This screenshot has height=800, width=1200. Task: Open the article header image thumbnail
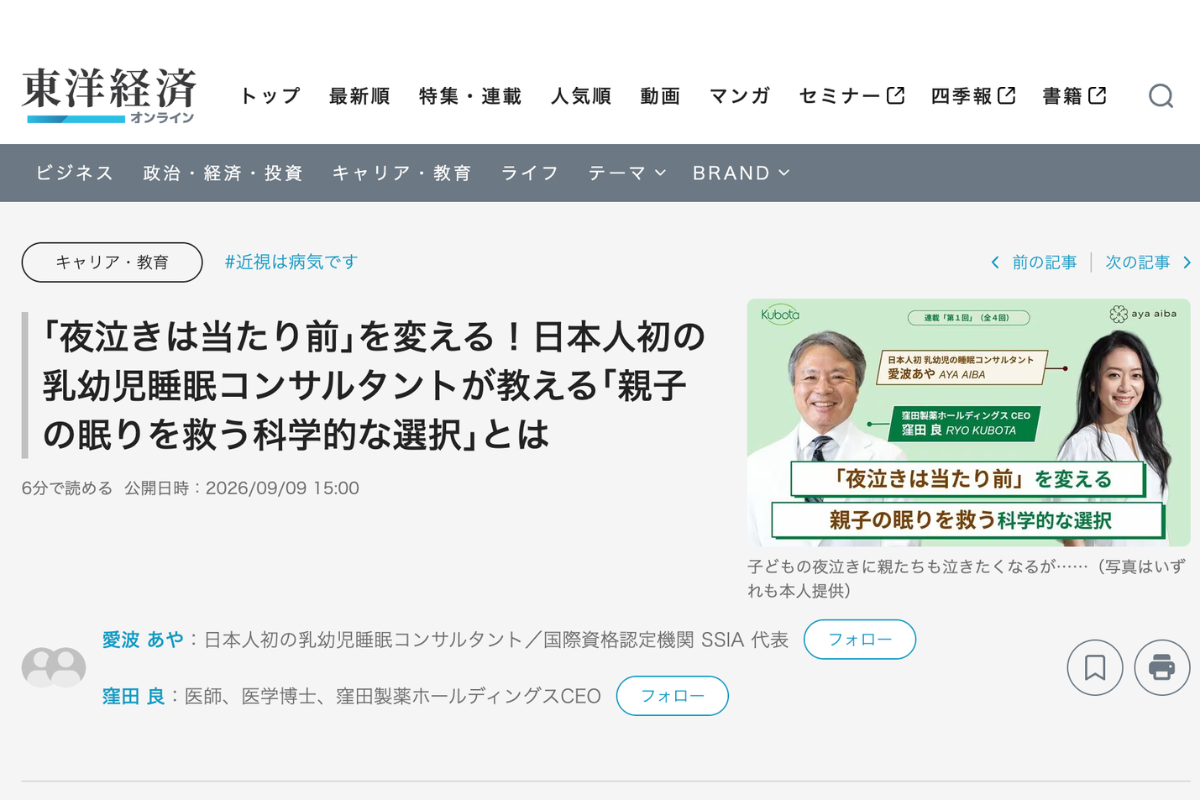[969, 423]
